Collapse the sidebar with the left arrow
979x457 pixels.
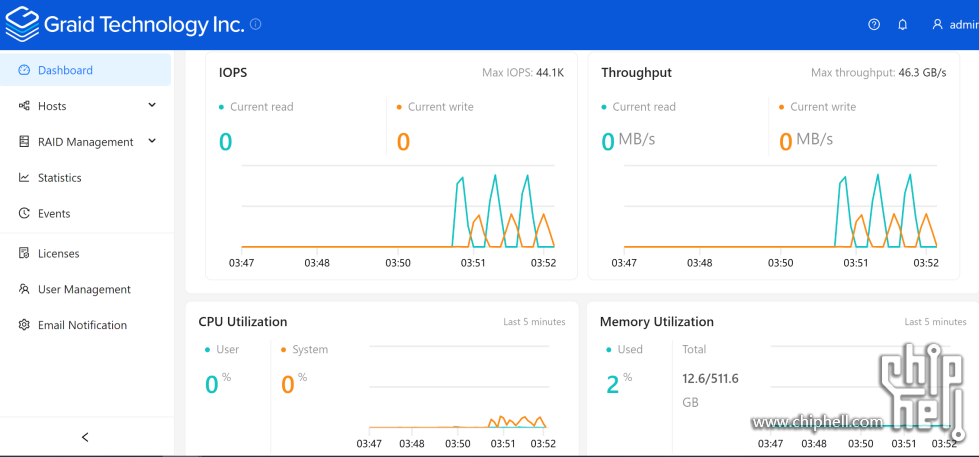[x=85, y=437]
